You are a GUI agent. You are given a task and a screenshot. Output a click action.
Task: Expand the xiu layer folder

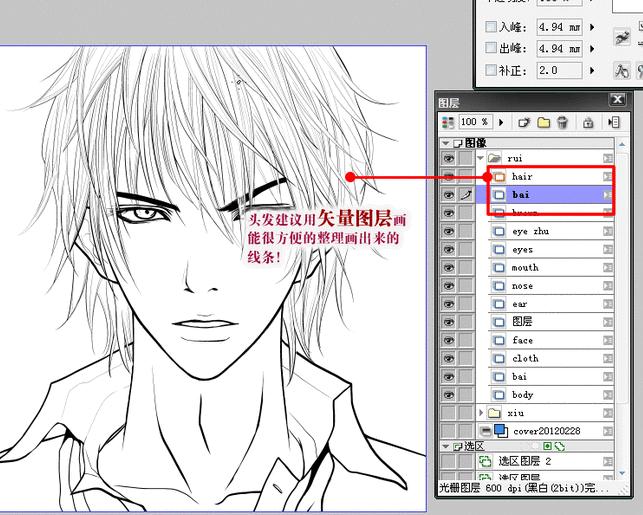pos(481,412)
